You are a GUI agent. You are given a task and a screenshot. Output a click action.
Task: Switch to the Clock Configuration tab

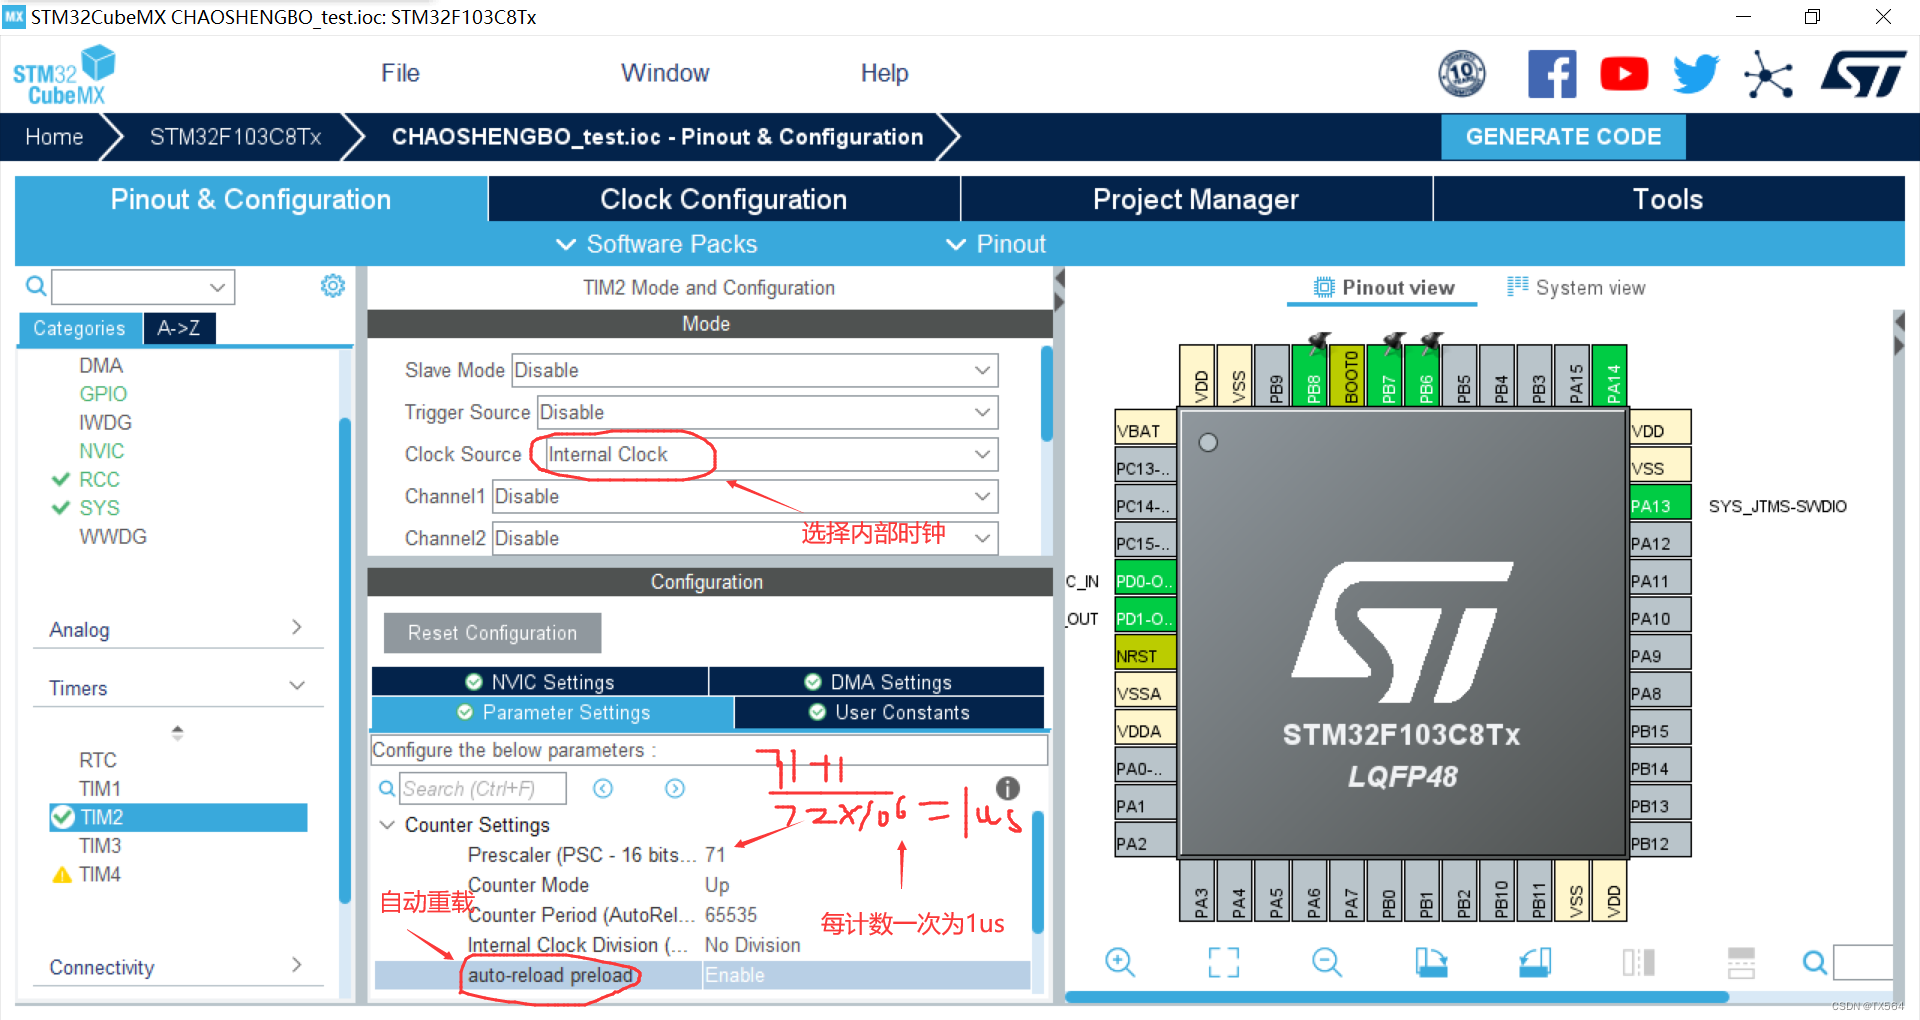pyautogui.click(x=722, y=199)
